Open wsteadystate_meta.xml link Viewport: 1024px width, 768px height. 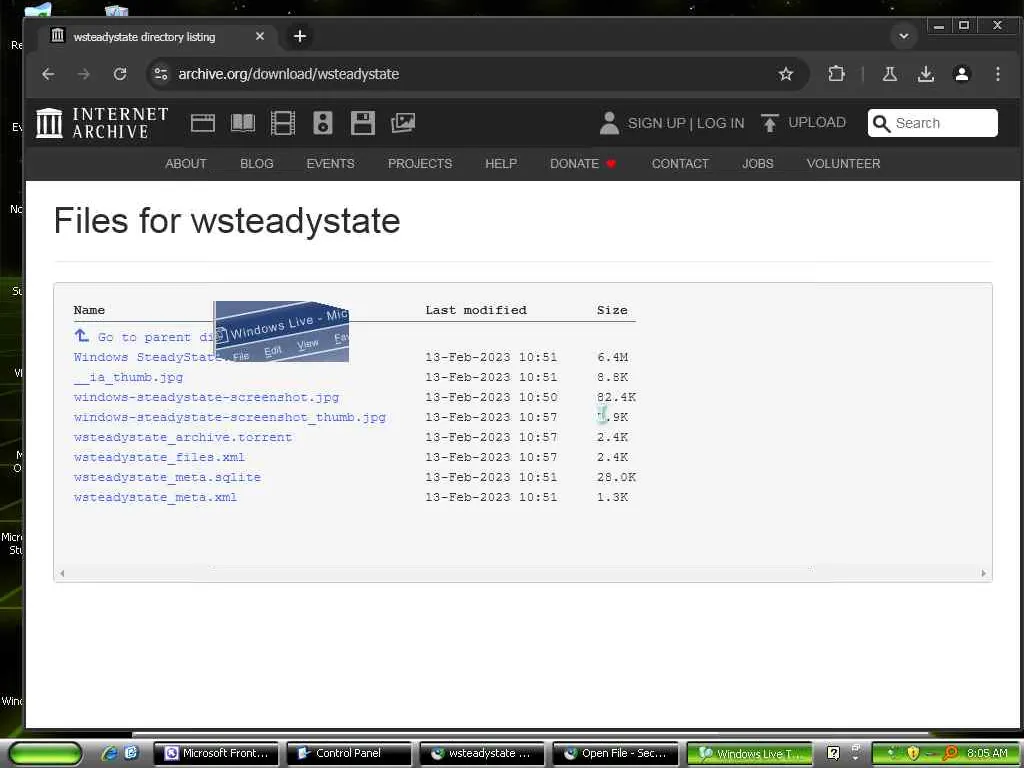[x=155, y=498]
